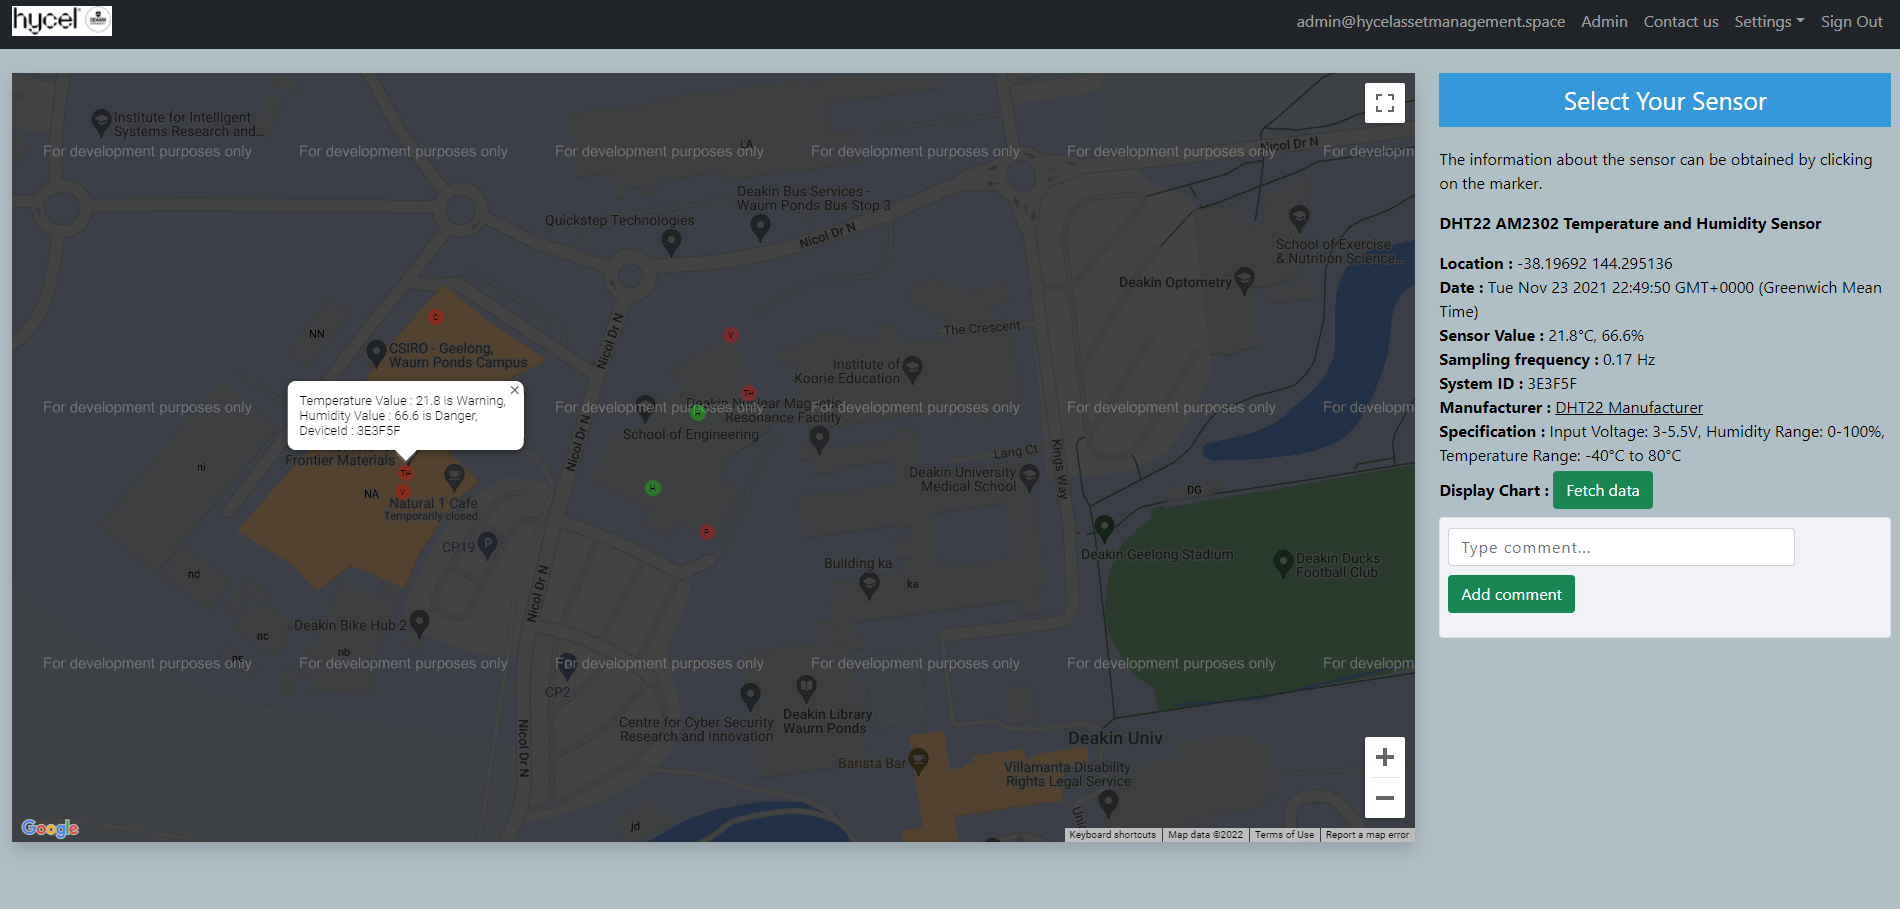Viewport: 1900px width, 909px height.
Task: Click Deakin Library Waurn Ponds pin
Action: [806, 688]
